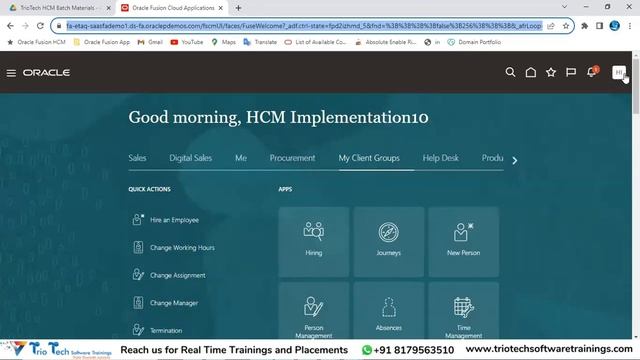Click the Oracle logo
The height and width of the screenshot is (360, 640).
tap(47, 73)
